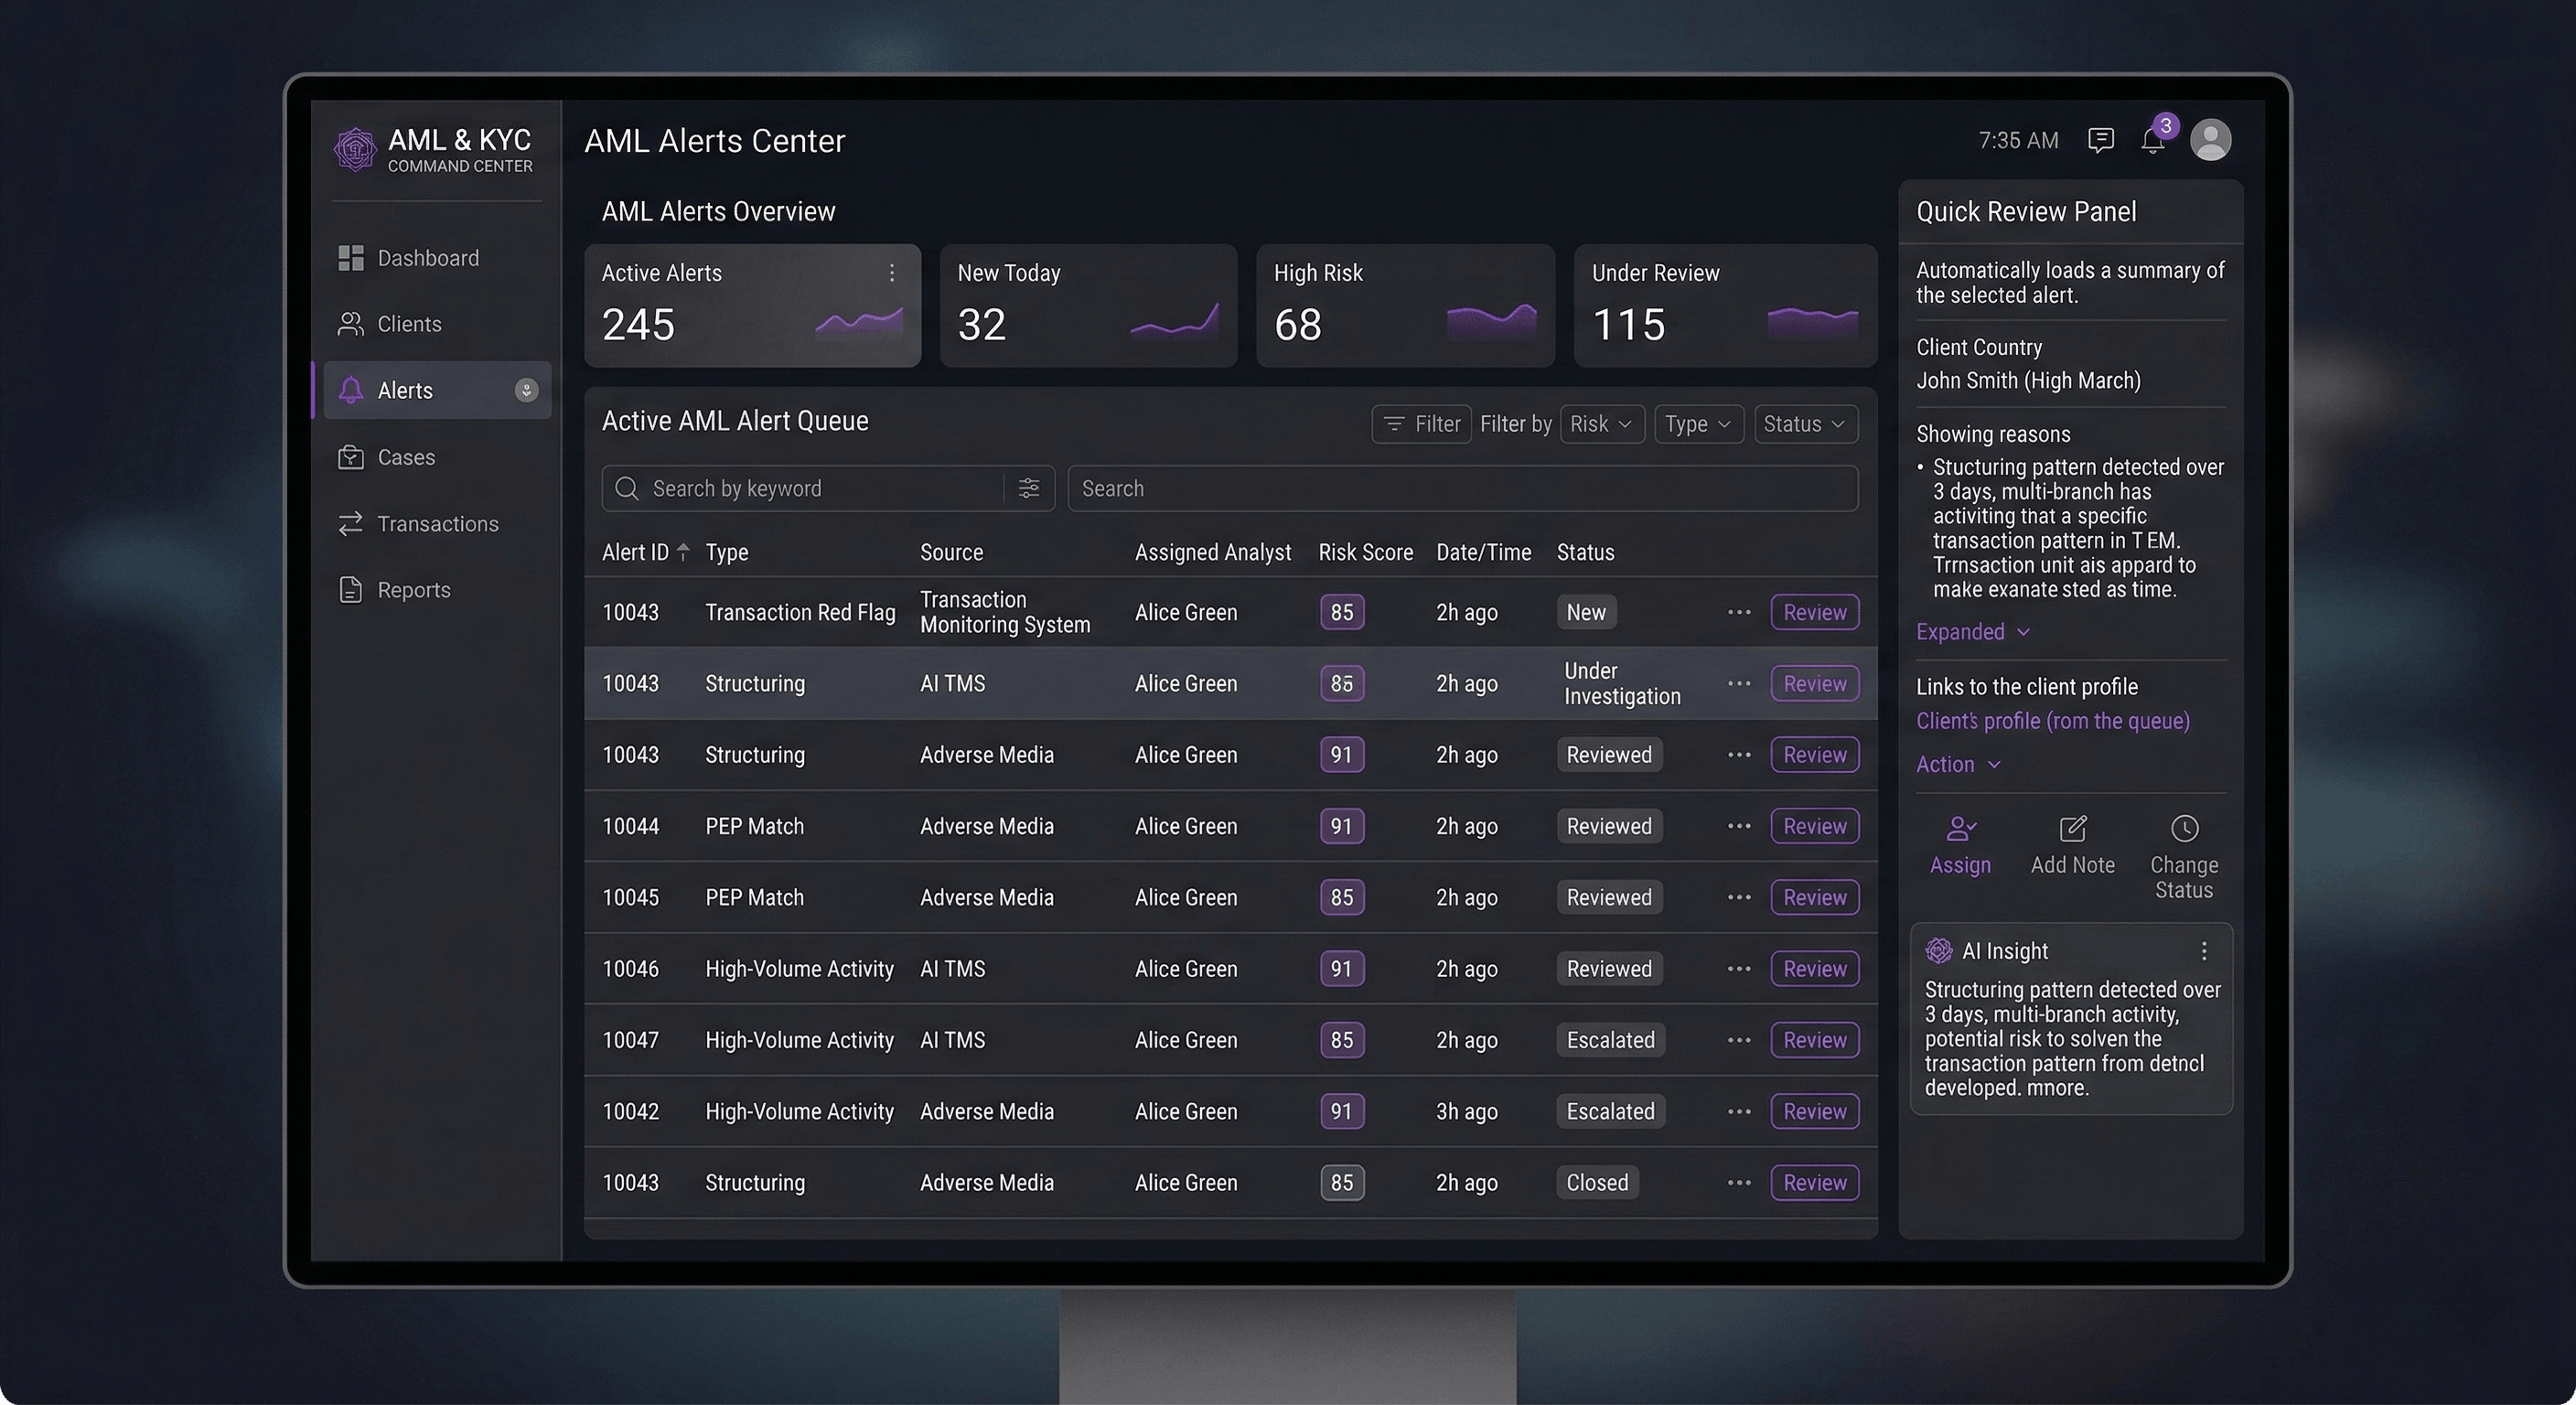This screenshot has width=2576, height=1405.
Task: Open Reports from the sidebar
Action: point(413,589)
